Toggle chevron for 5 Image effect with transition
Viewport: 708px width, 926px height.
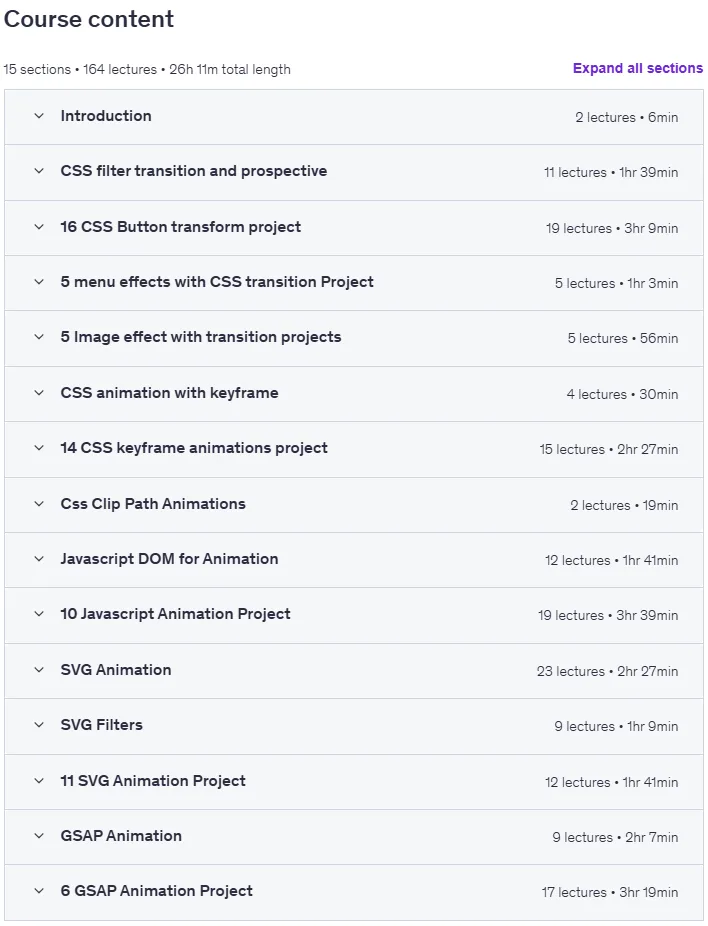click(39, 337)
